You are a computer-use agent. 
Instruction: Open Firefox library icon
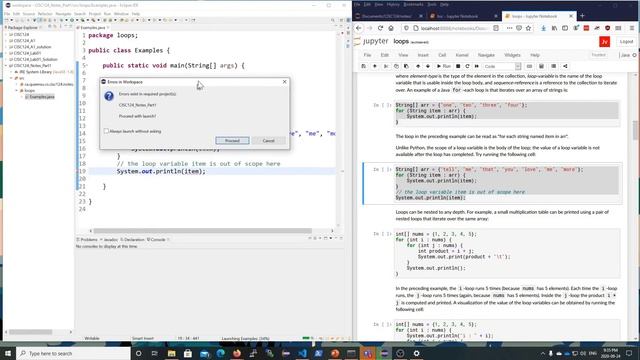[554, 28]
